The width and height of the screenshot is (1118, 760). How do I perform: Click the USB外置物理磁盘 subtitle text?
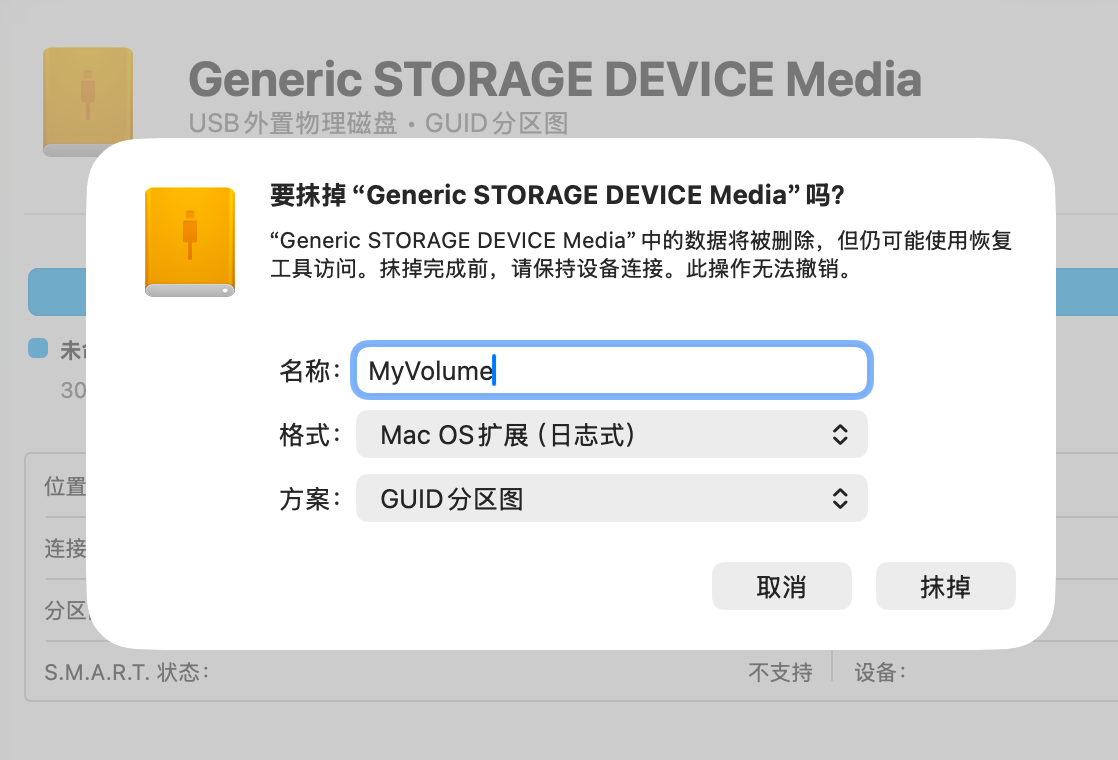click(294, 124)
